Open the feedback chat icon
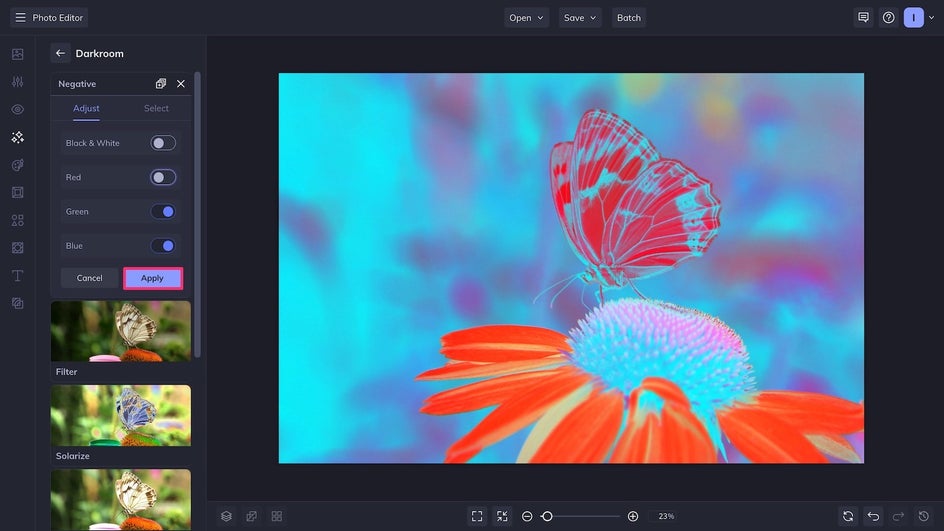The image size is (944, 531). click(x=863, y=17)
